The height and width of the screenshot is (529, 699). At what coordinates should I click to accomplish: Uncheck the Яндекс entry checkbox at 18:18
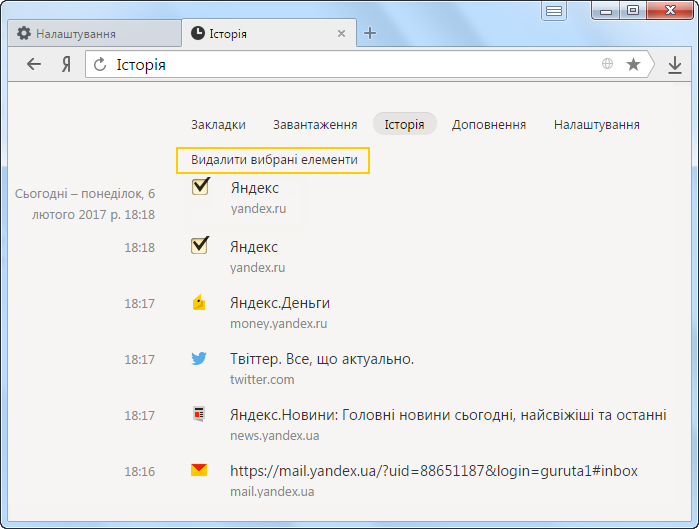(x=200, y=245)
